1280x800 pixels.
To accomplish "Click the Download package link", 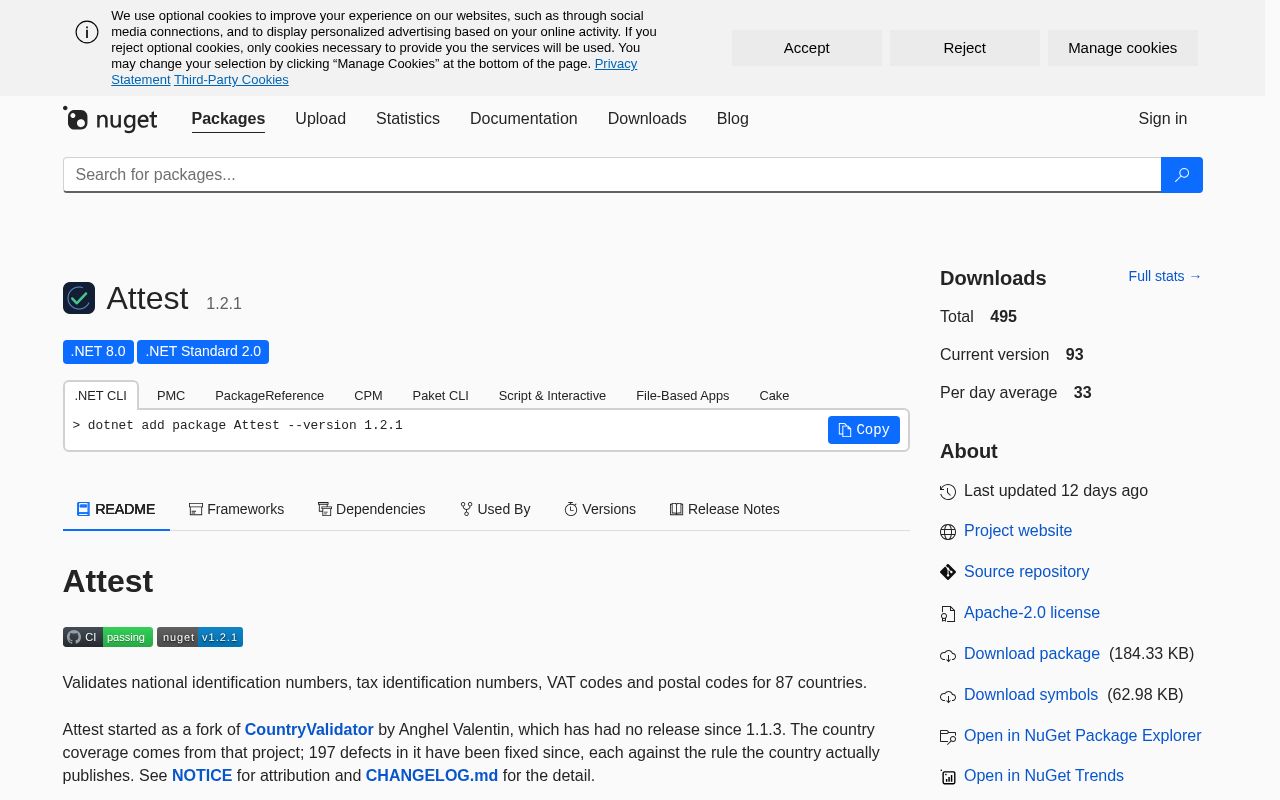I will coord(1032,653).
